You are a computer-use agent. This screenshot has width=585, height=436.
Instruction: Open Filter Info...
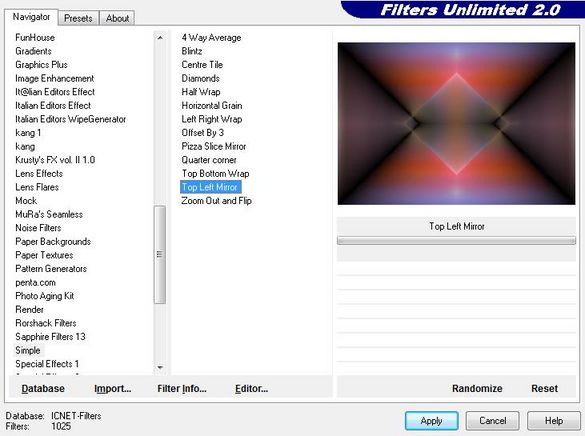coord(182,389)
